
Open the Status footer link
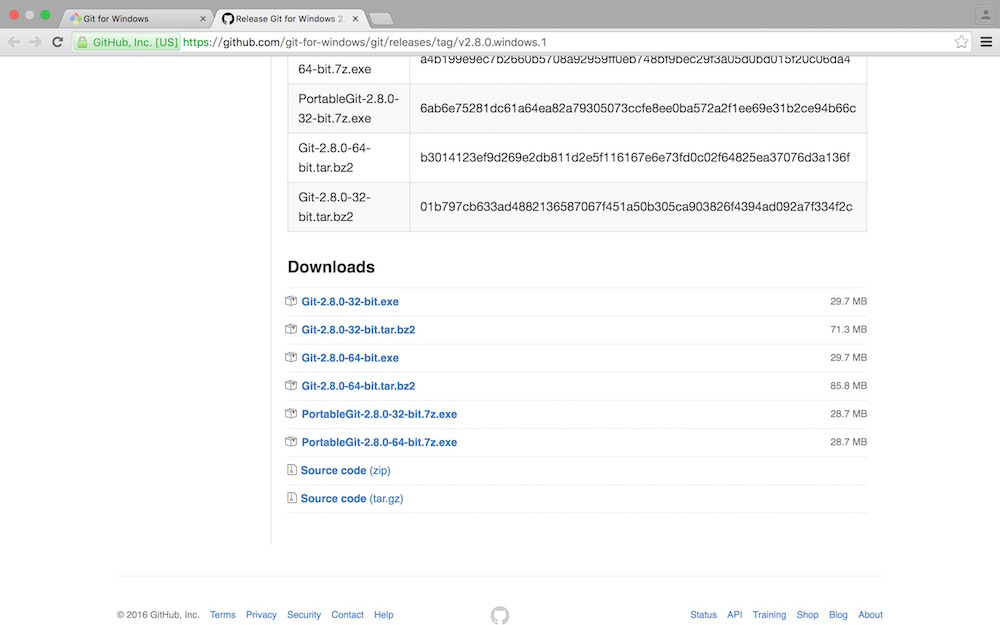[x=703, y=615]
